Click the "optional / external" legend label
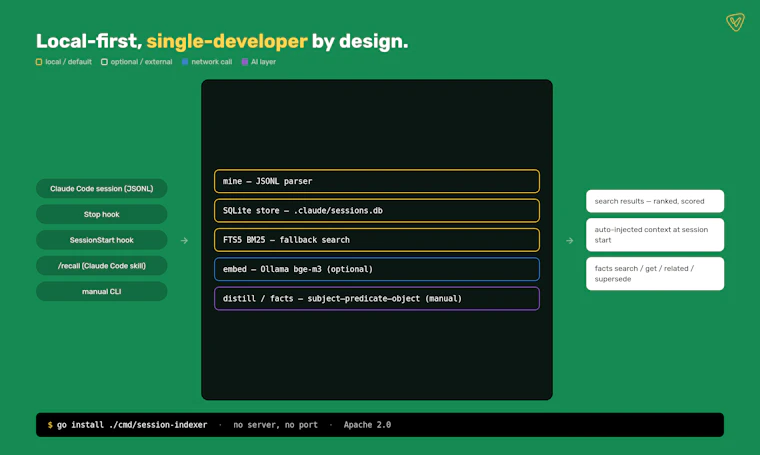 tap(141, 62)
